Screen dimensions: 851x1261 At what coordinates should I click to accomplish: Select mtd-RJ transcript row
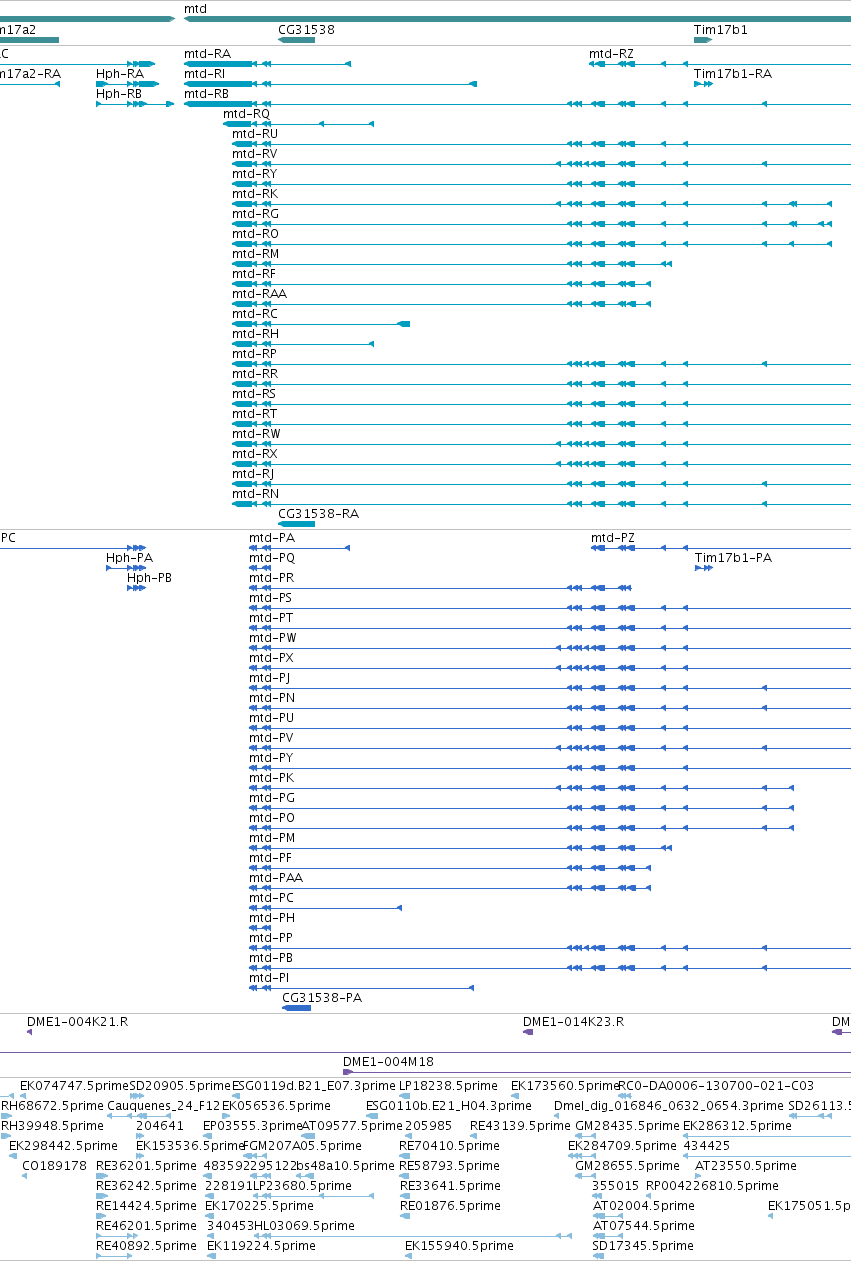[x=253, y=473]
